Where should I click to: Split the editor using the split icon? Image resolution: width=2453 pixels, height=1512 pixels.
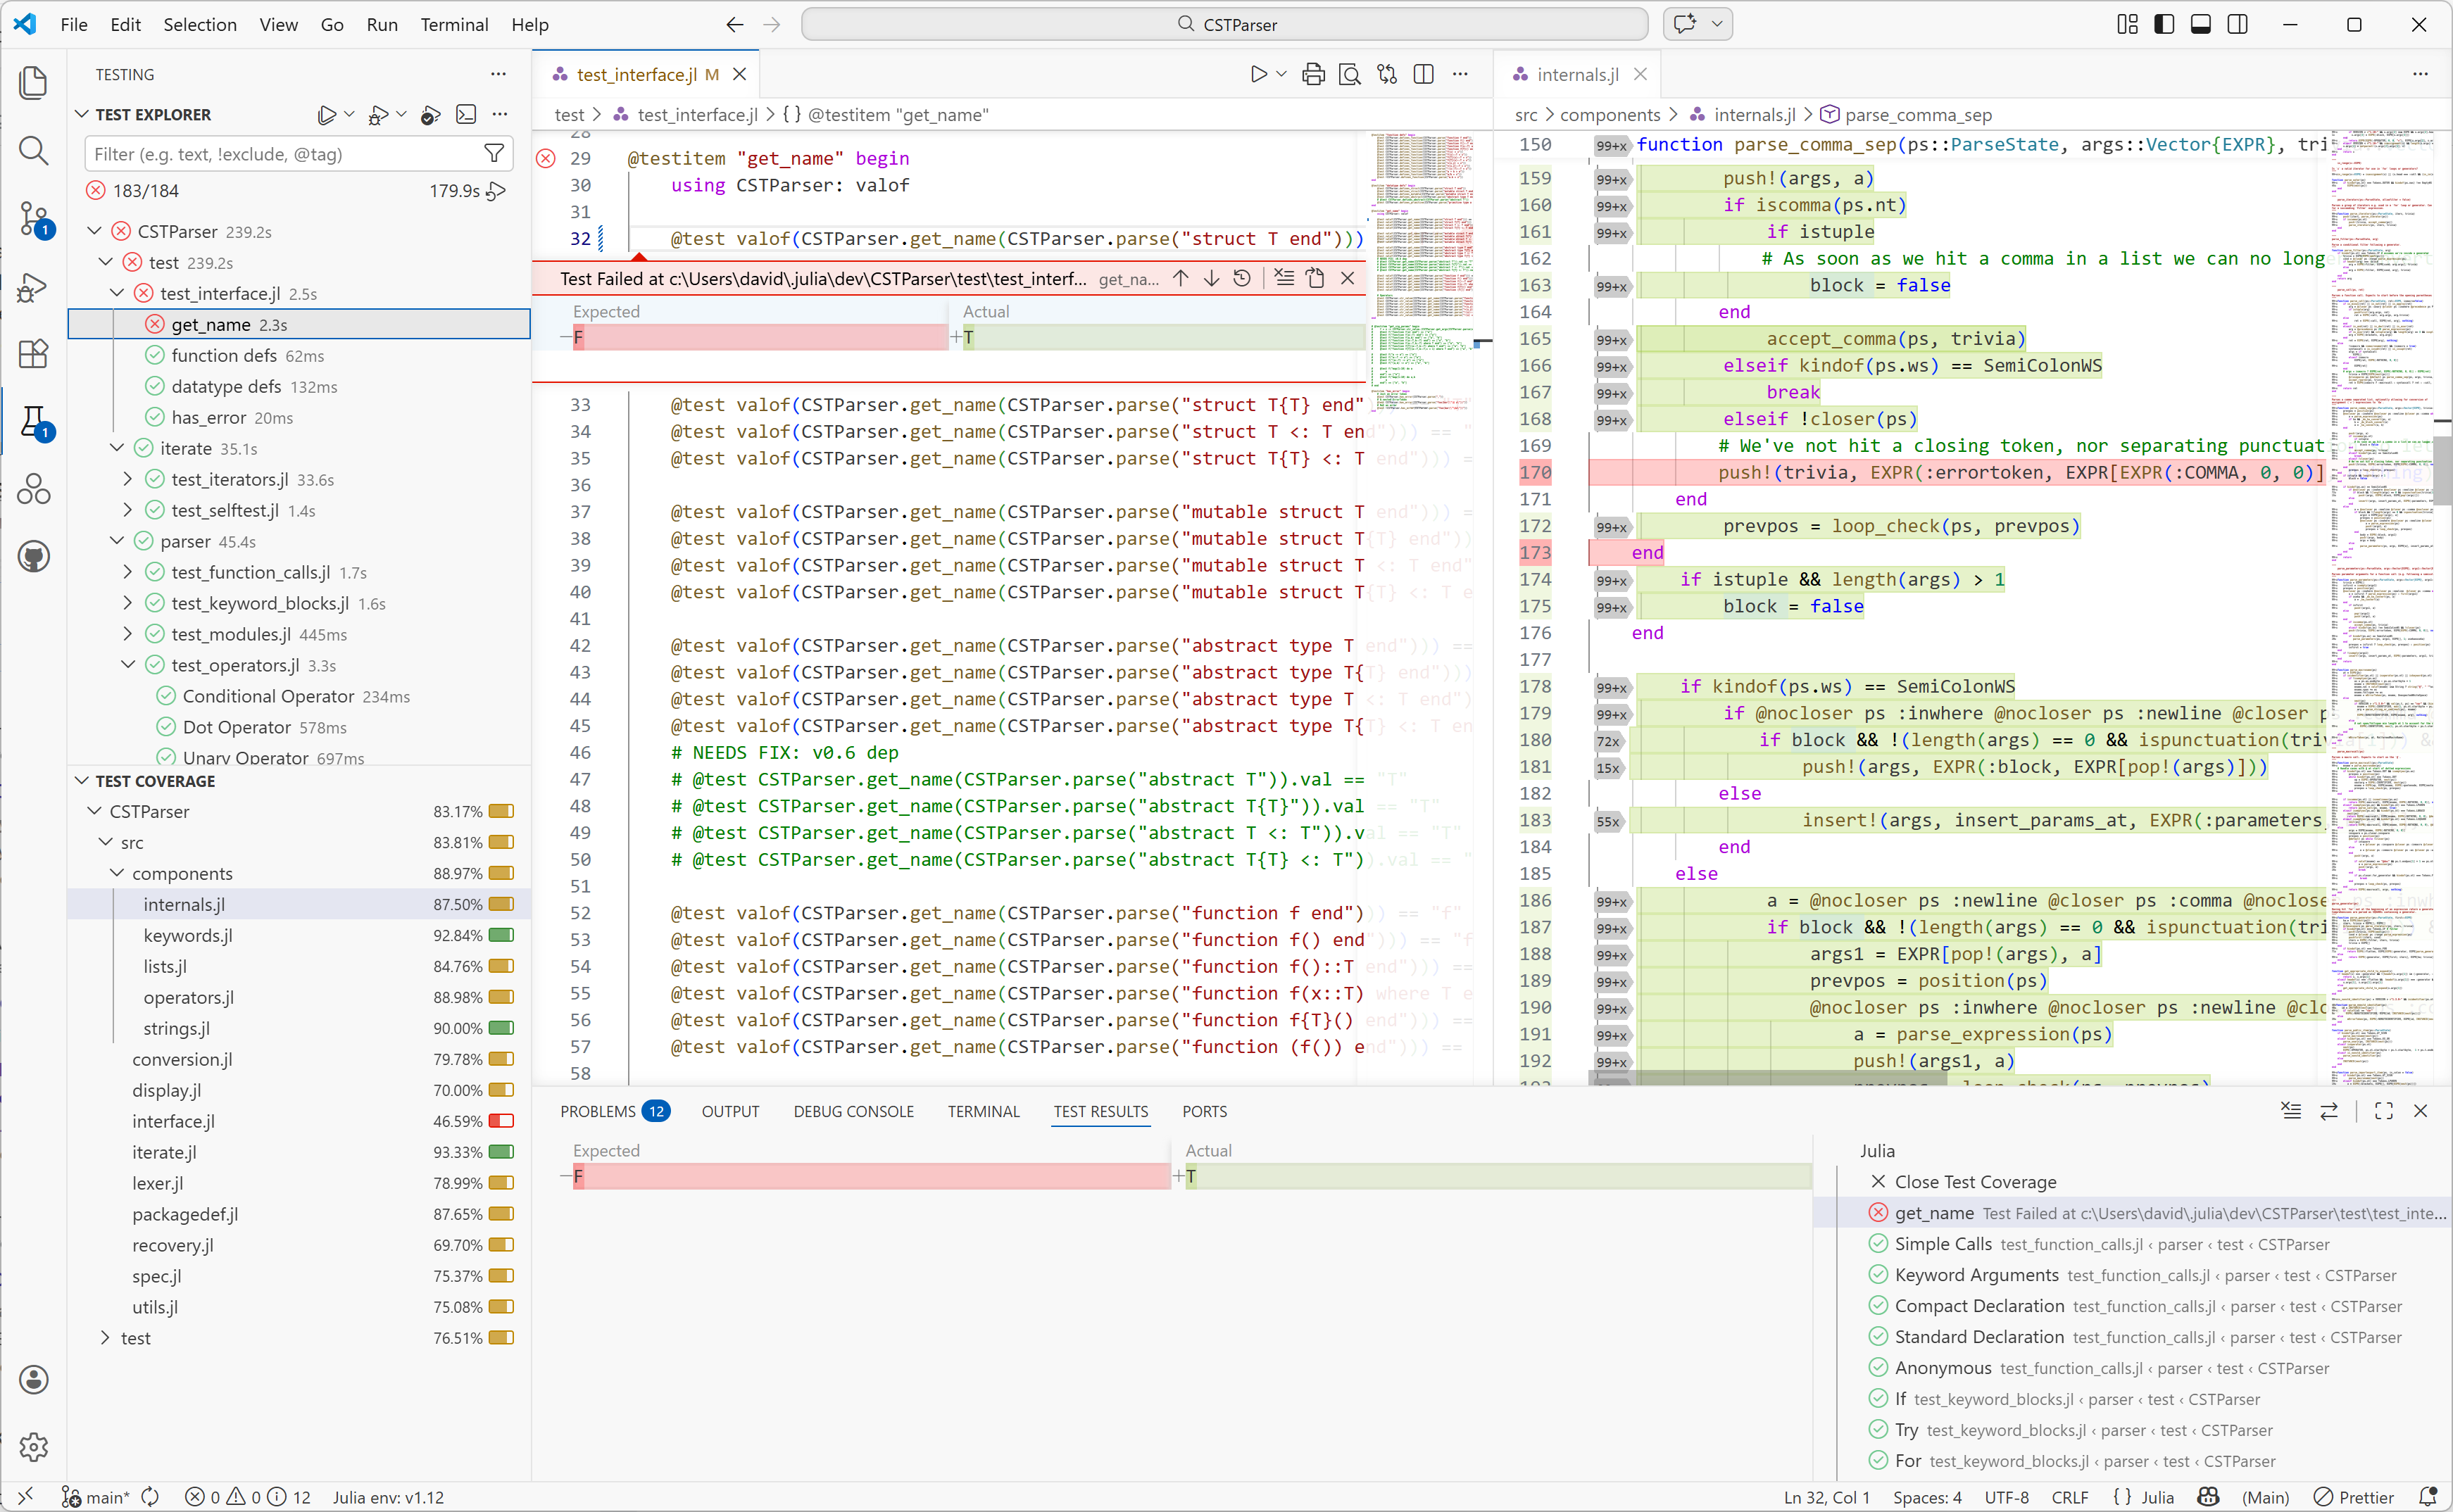click(1423, 74)
